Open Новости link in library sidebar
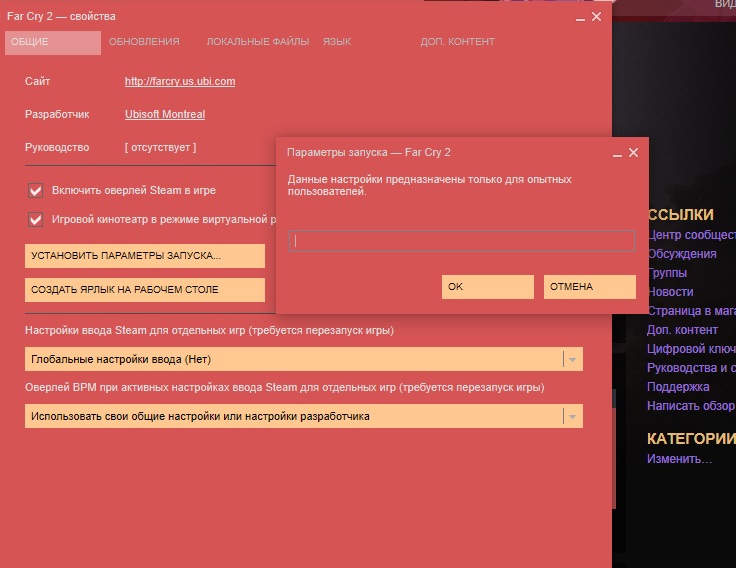 point(670,292)
